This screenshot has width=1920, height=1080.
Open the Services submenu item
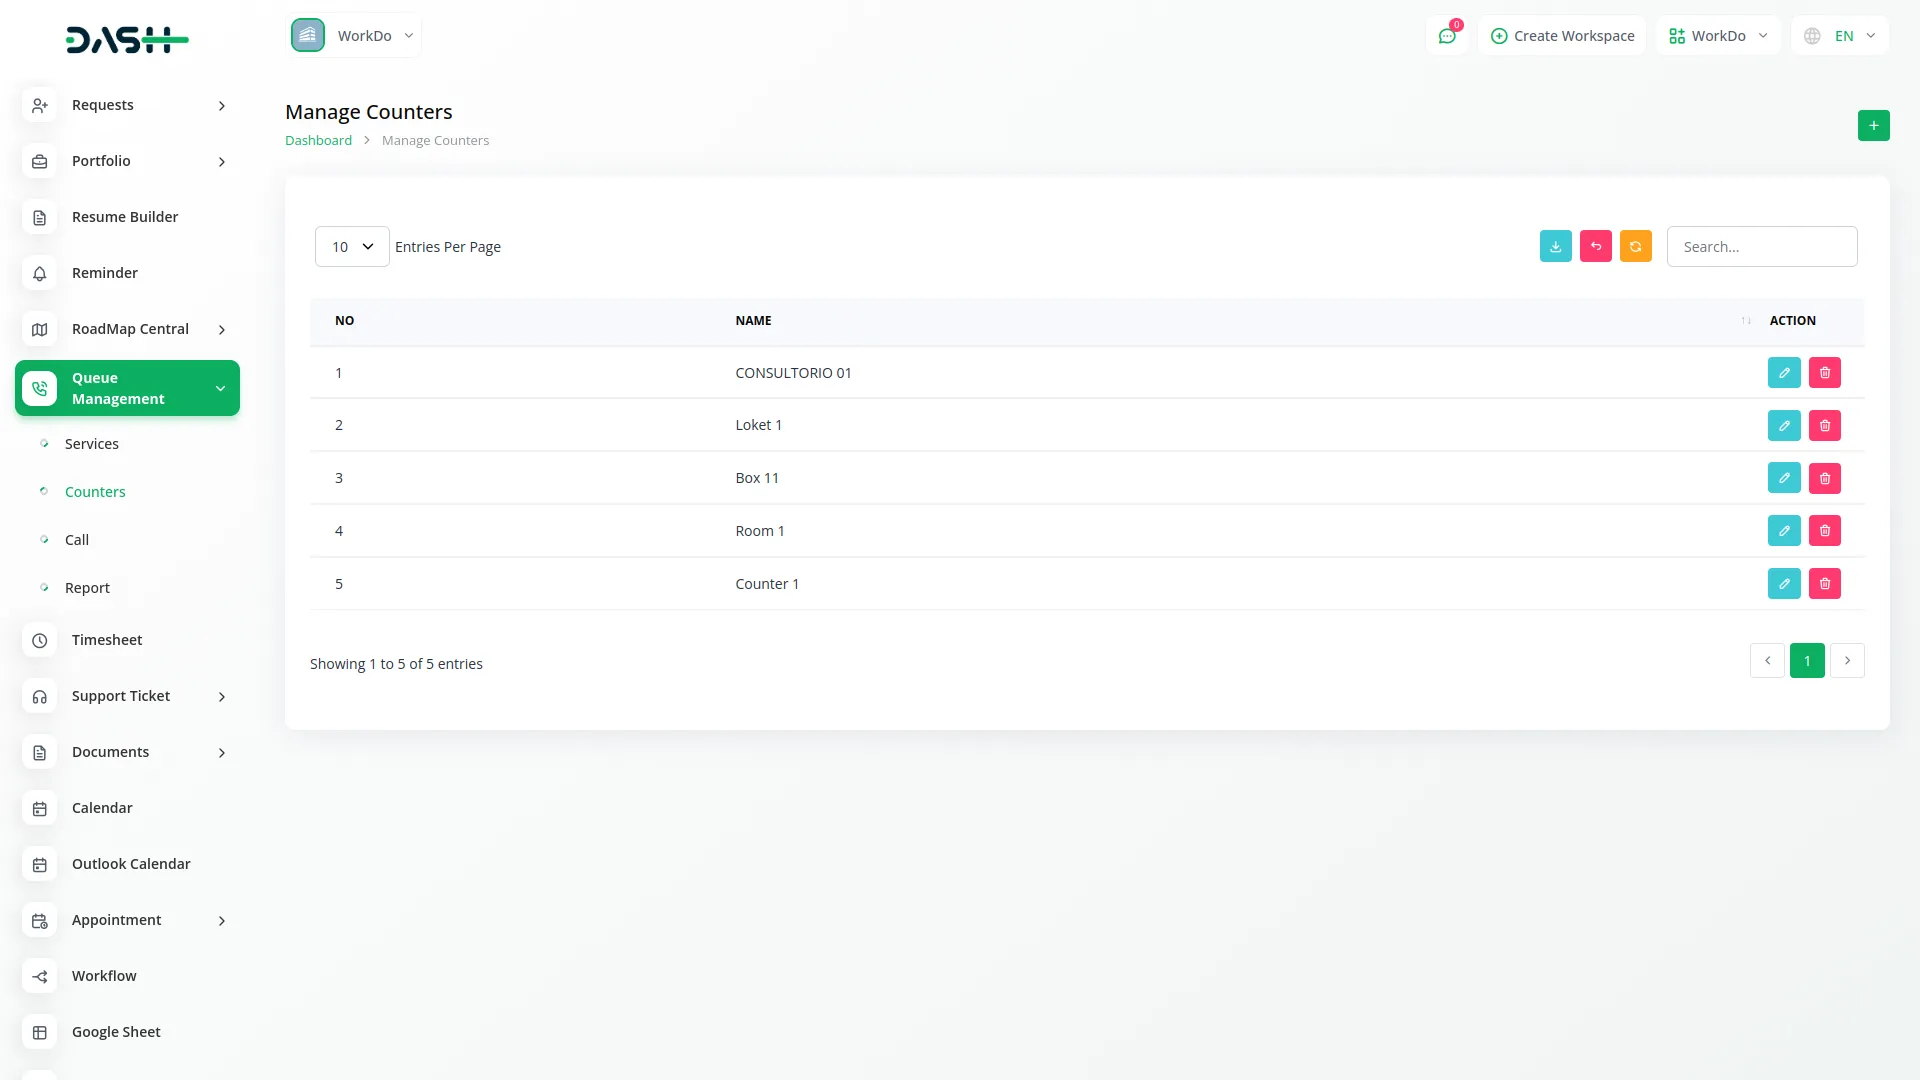click(x=91, y=444)
